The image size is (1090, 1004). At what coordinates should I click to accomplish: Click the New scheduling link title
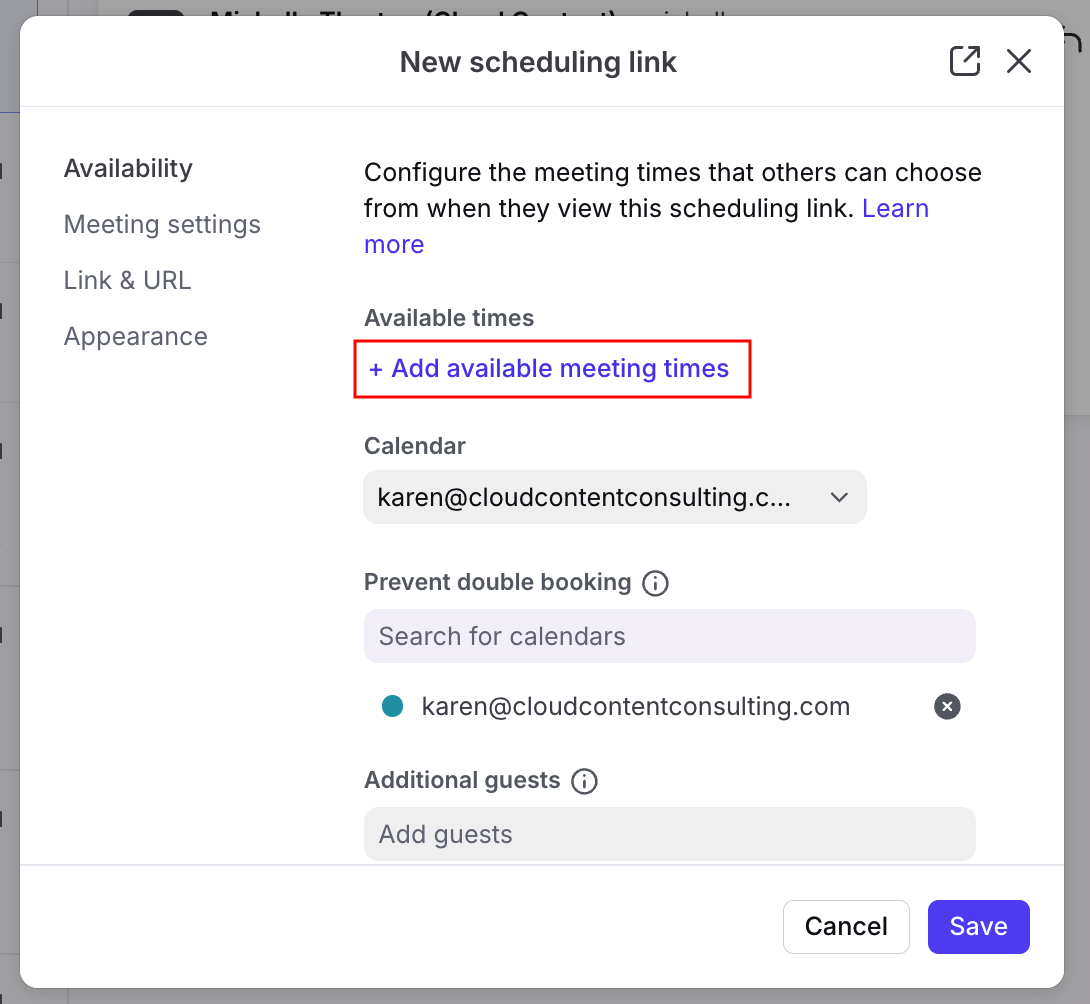point(538,62)
